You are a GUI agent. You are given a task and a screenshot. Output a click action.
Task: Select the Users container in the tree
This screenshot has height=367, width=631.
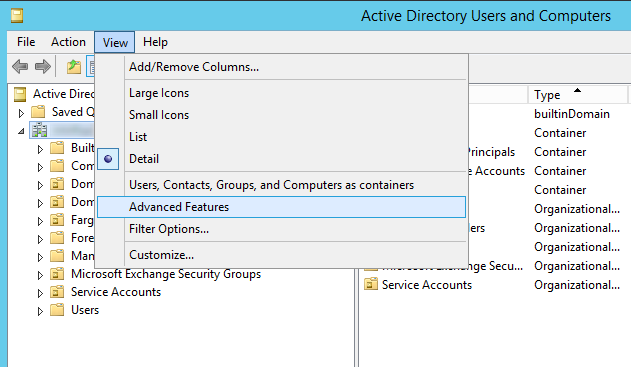pyautogui.click(x=85, y=310)
